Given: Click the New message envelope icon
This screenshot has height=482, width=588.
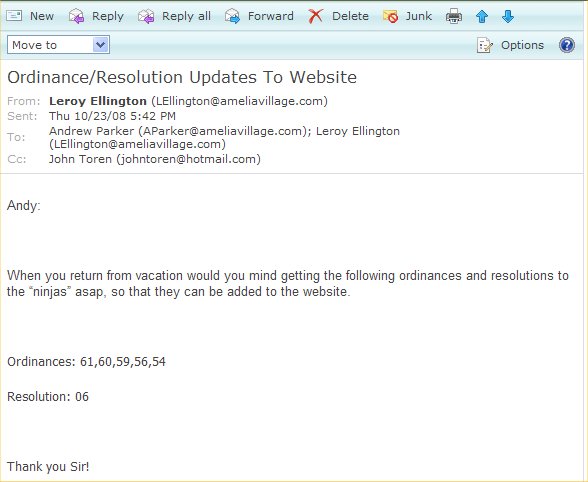Looking at the screenshot, I should 14,16.
